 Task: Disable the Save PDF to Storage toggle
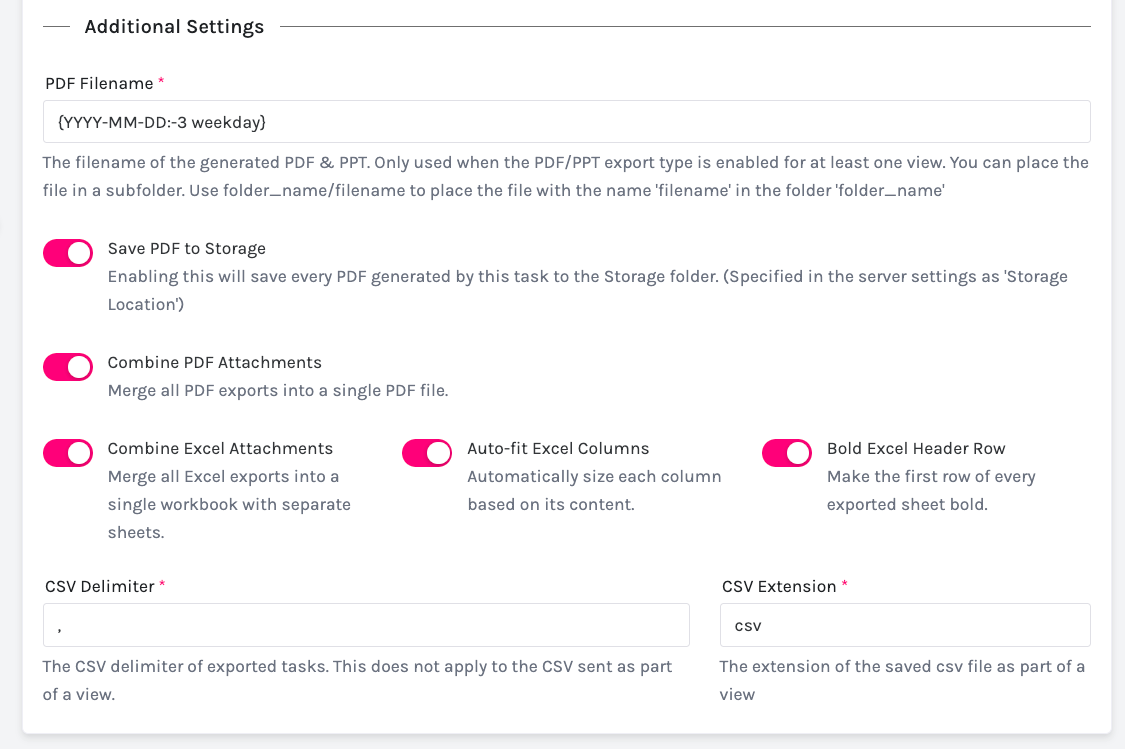point(68,253)
